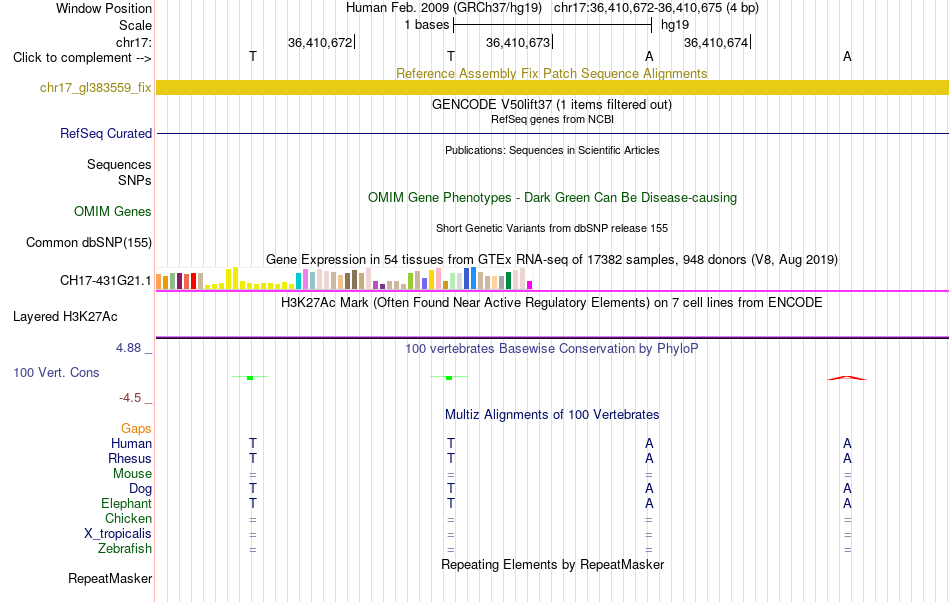Viewport: 950px width, 602px height.
Task: Open 100 vertebrates Basewise Conservation by PhyloP
Action: (551, 349)
